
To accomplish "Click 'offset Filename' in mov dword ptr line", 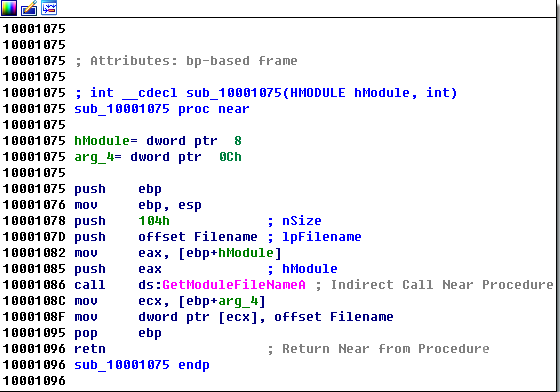I will coord(334,317).
